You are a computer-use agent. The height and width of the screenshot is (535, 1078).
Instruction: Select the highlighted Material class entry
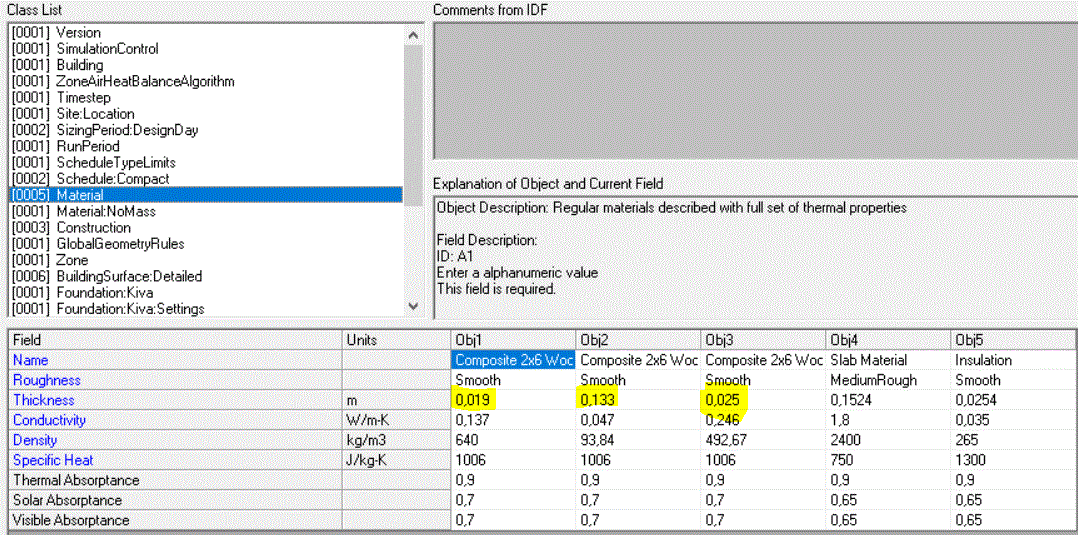click(206, 195)
